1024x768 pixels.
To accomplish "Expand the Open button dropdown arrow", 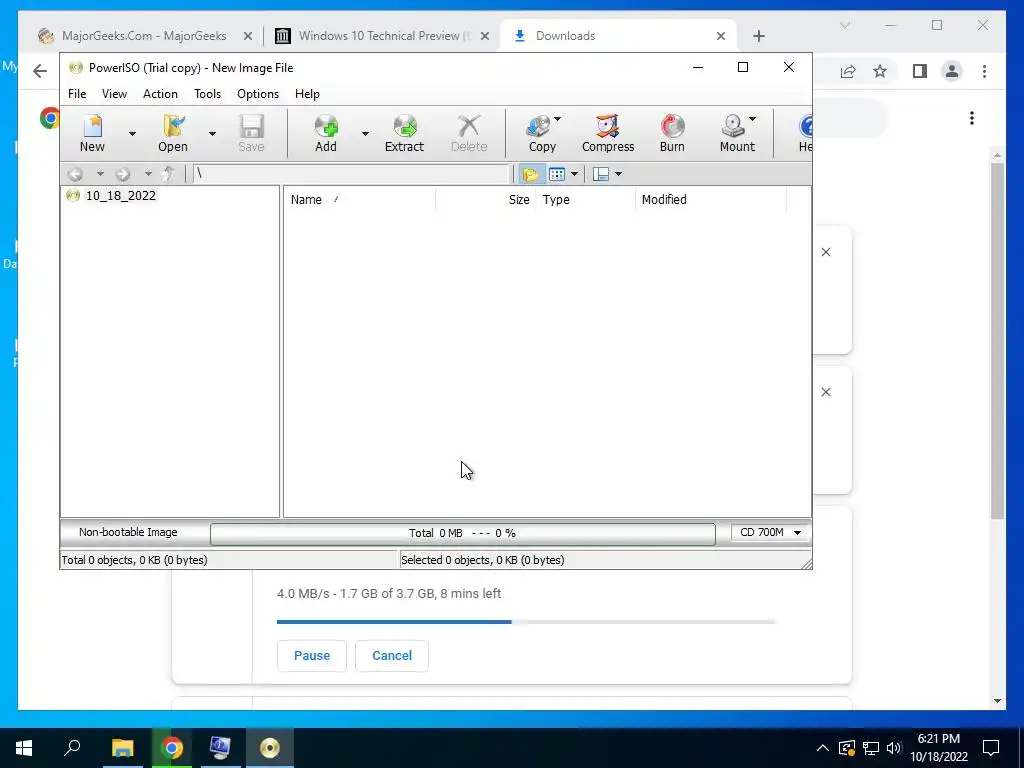I will click(212, 133).
